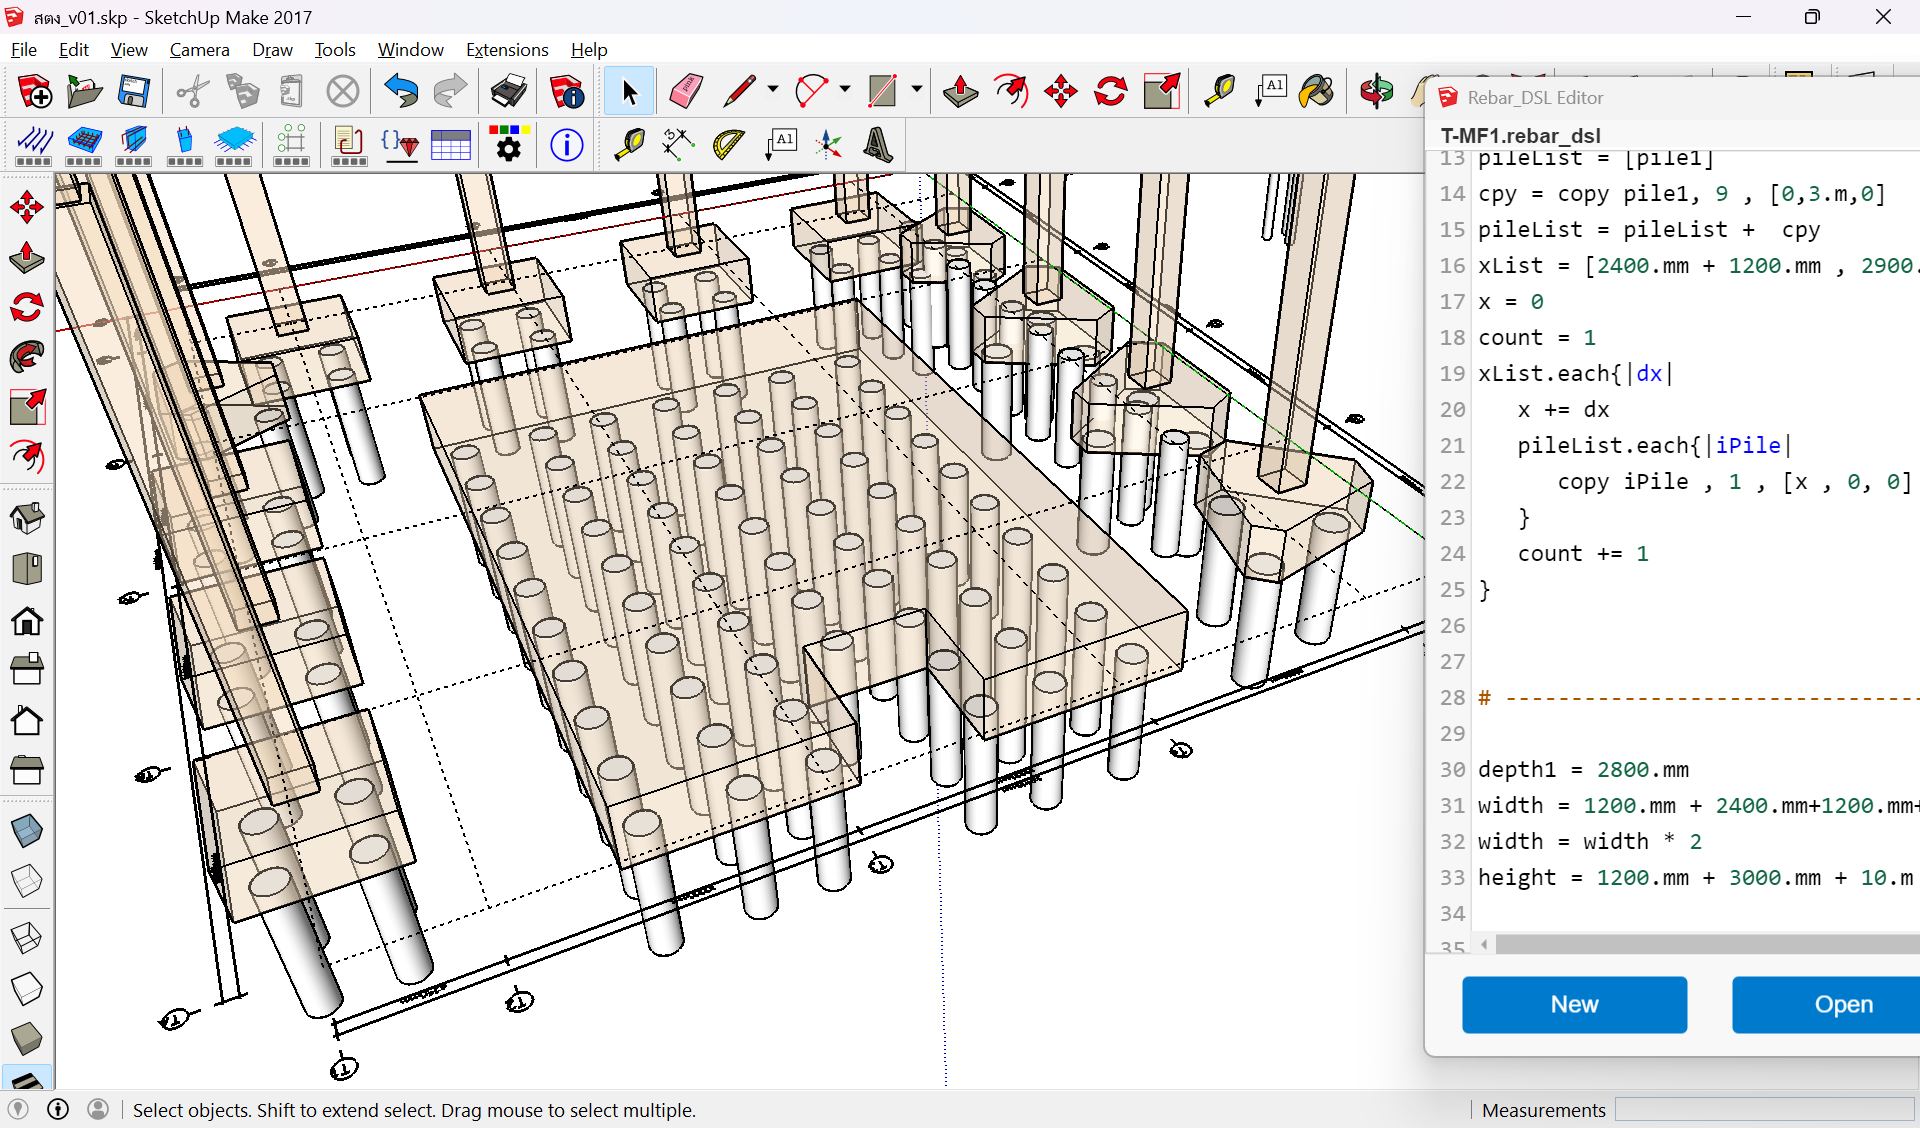Expand the Arc tool dropdown arrow
The height and width of the screenshot is (1128, 1920).
point(845,90)
